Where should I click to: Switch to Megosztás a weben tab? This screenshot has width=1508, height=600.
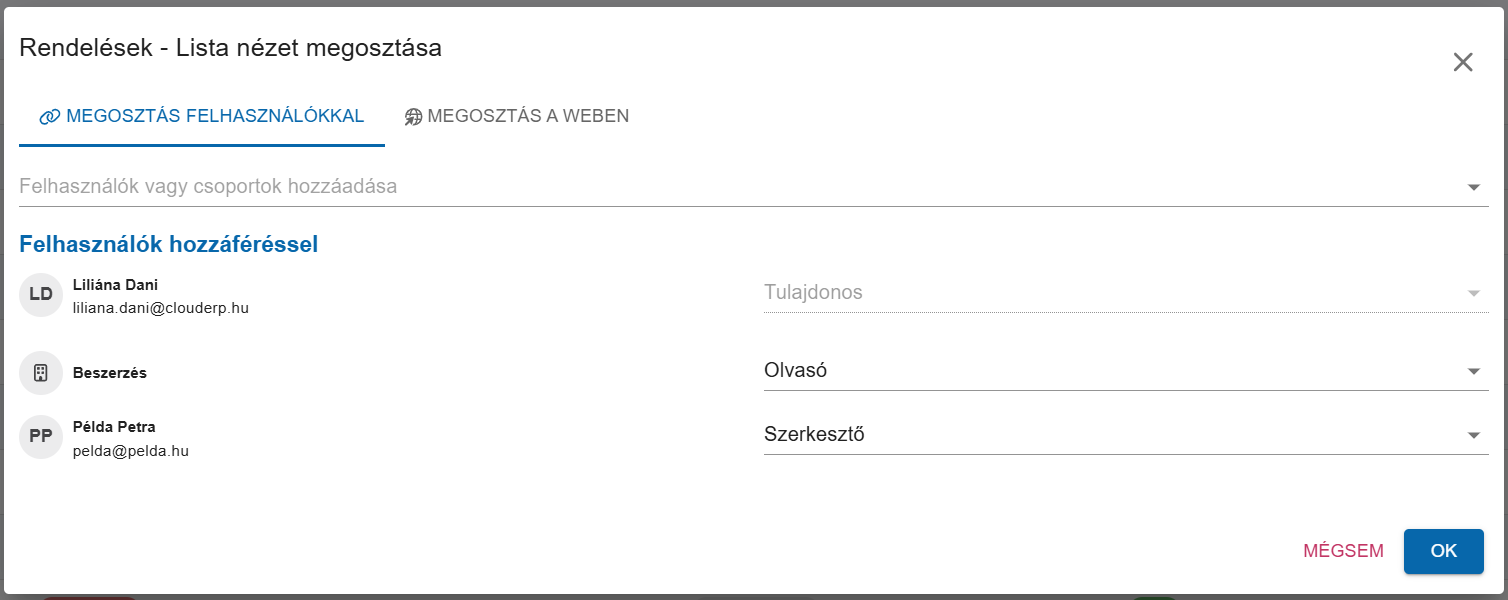click(517, 116)
